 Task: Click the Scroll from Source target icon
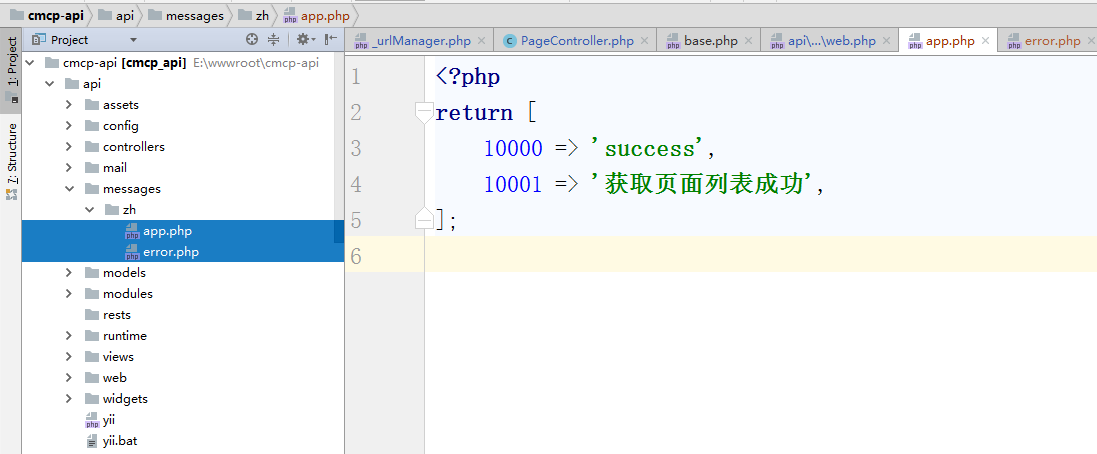pyautogui.click(x=252, y=39)
